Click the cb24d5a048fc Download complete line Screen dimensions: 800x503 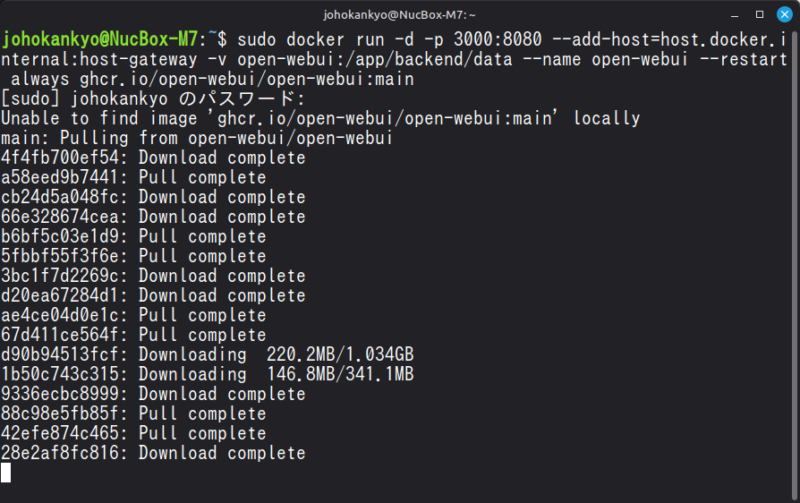click(x=153, y=197)
